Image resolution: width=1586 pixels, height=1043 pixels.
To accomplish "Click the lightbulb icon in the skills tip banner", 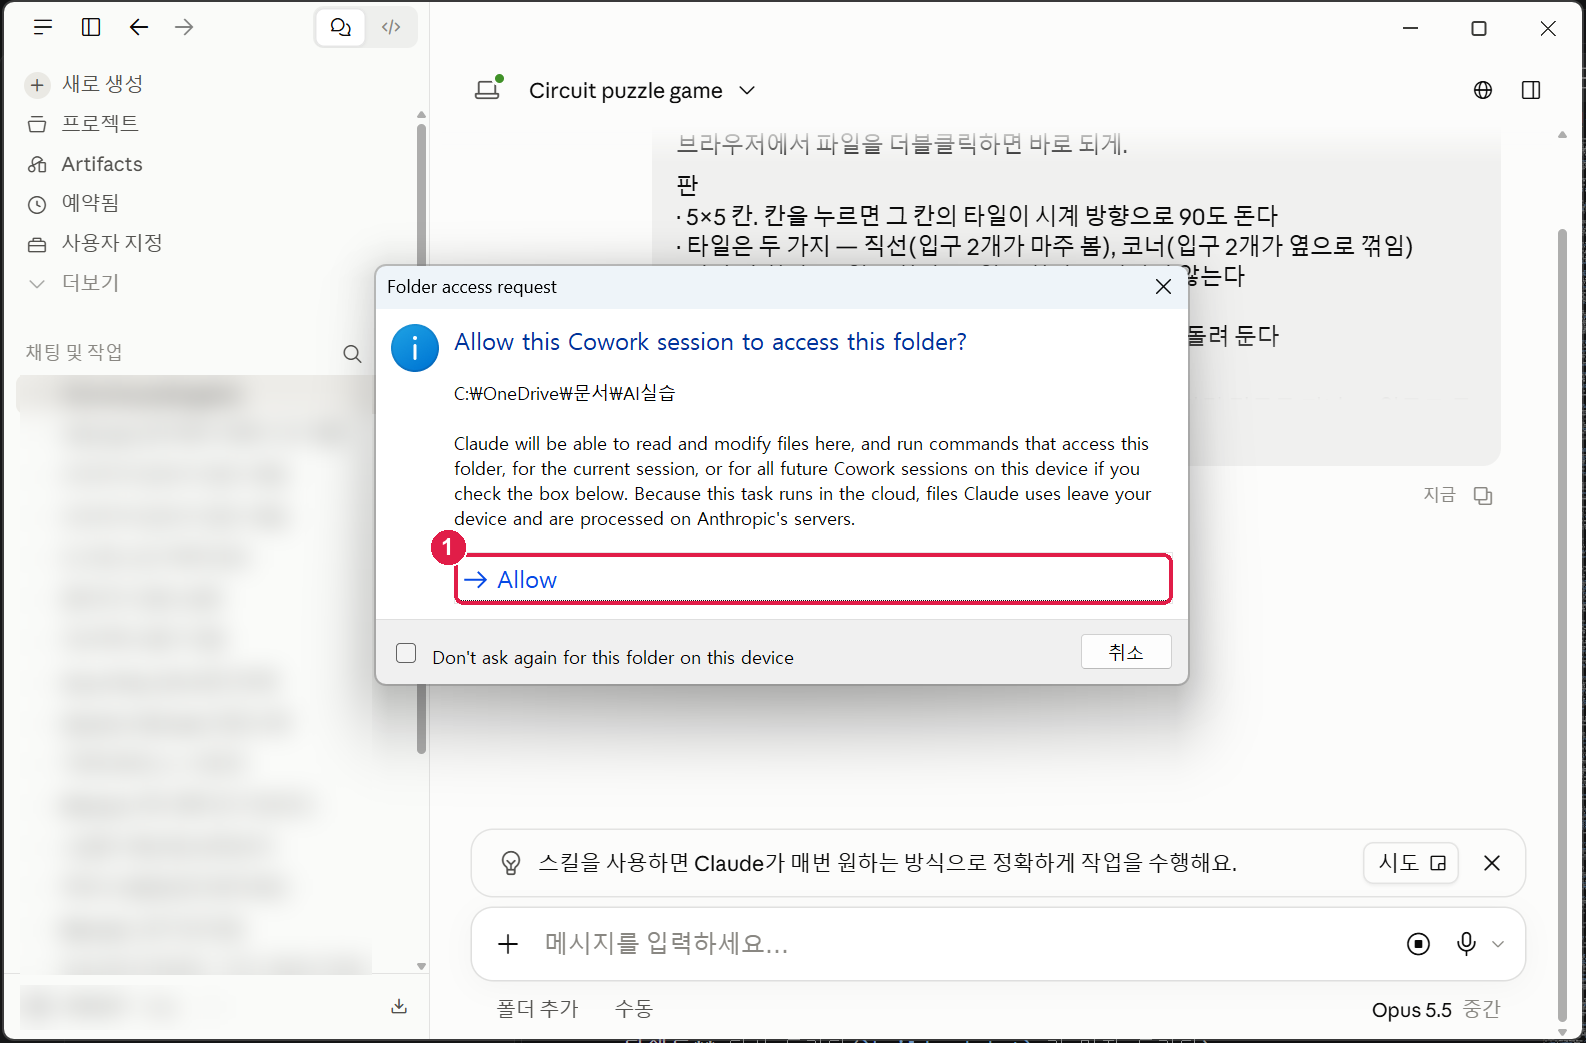I will 511,863.
